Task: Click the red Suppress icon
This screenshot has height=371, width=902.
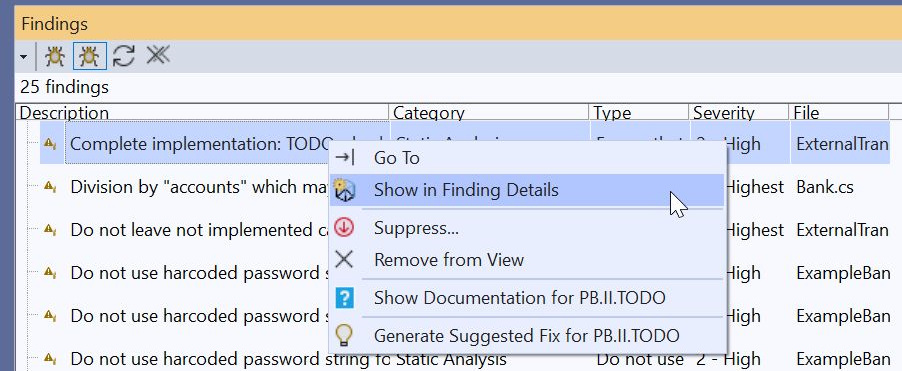Action: (344, 228)
